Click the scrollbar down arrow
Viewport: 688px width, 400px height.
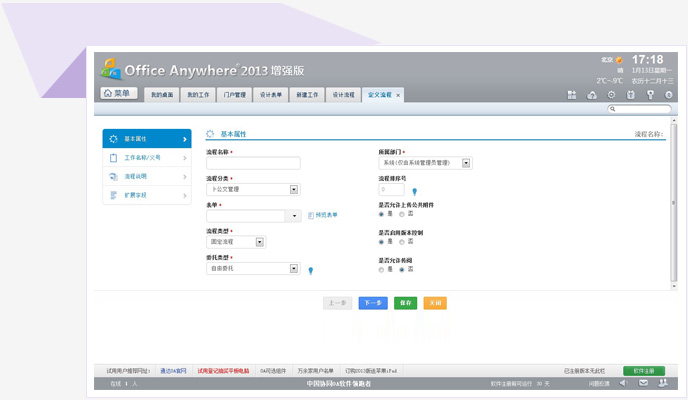point(674,286)
